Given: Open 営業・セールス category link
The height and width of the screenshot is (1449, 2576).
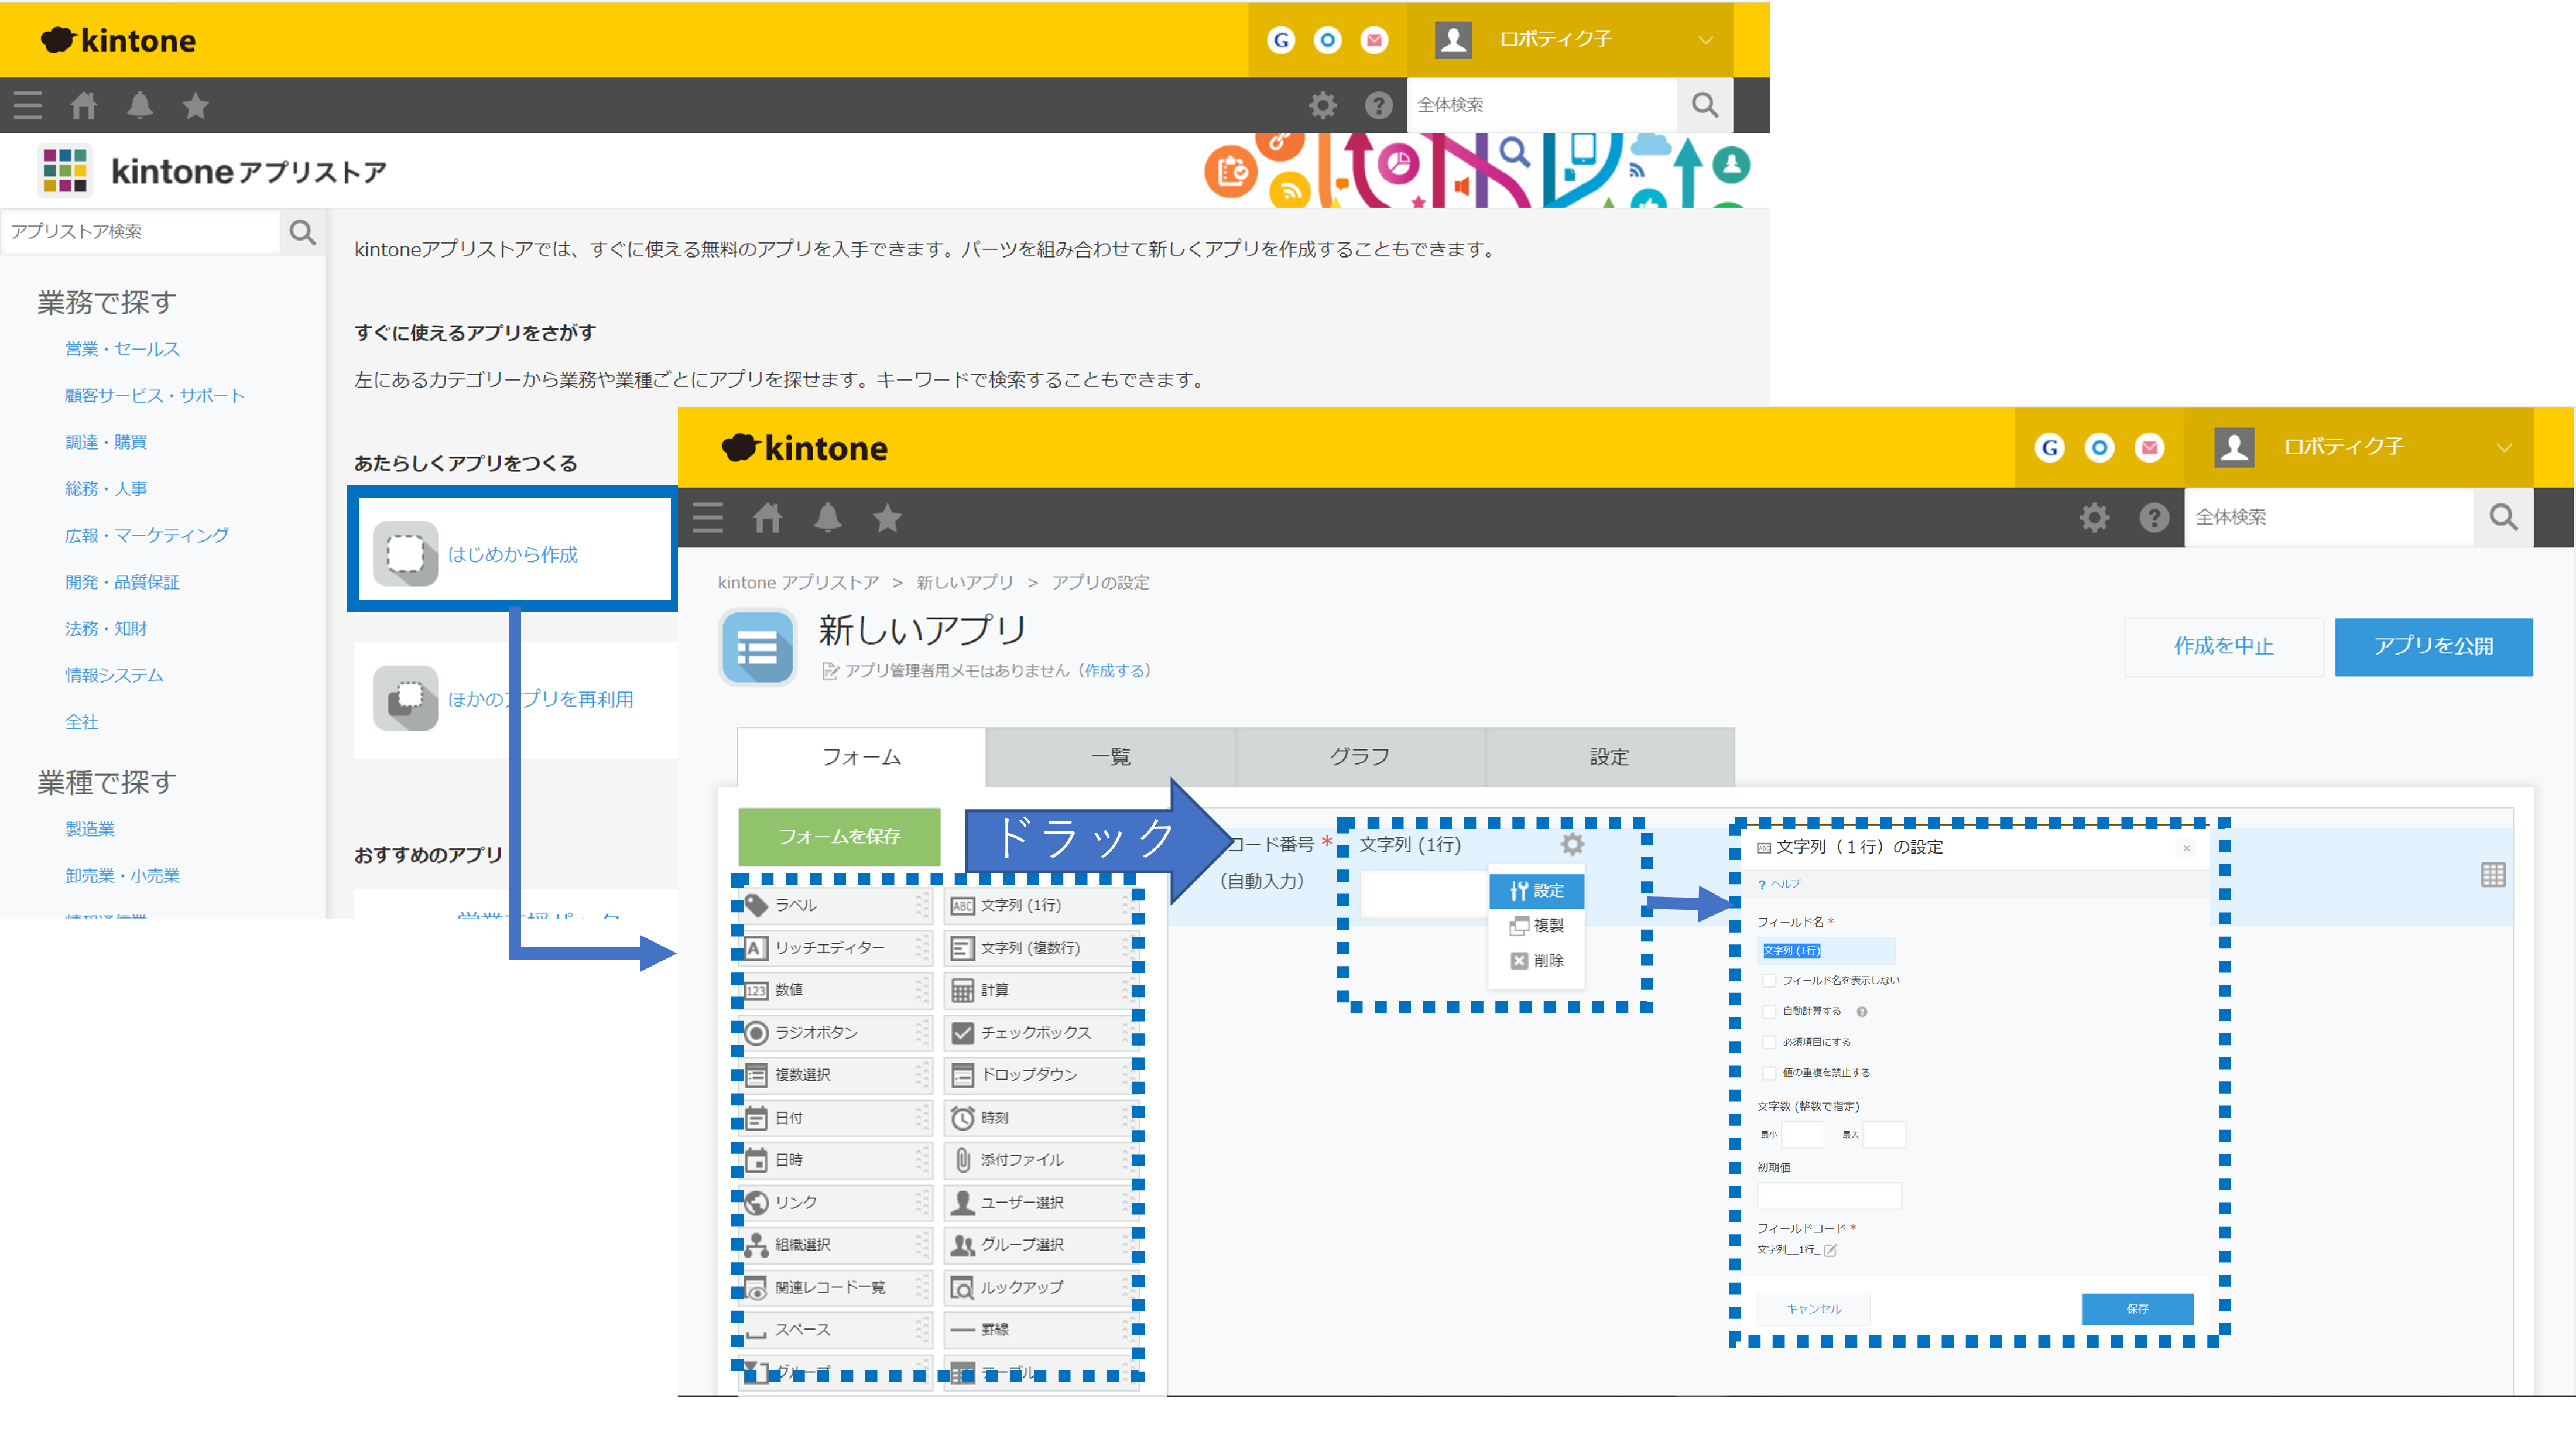Looking at the screenshot, I should 122,349.
